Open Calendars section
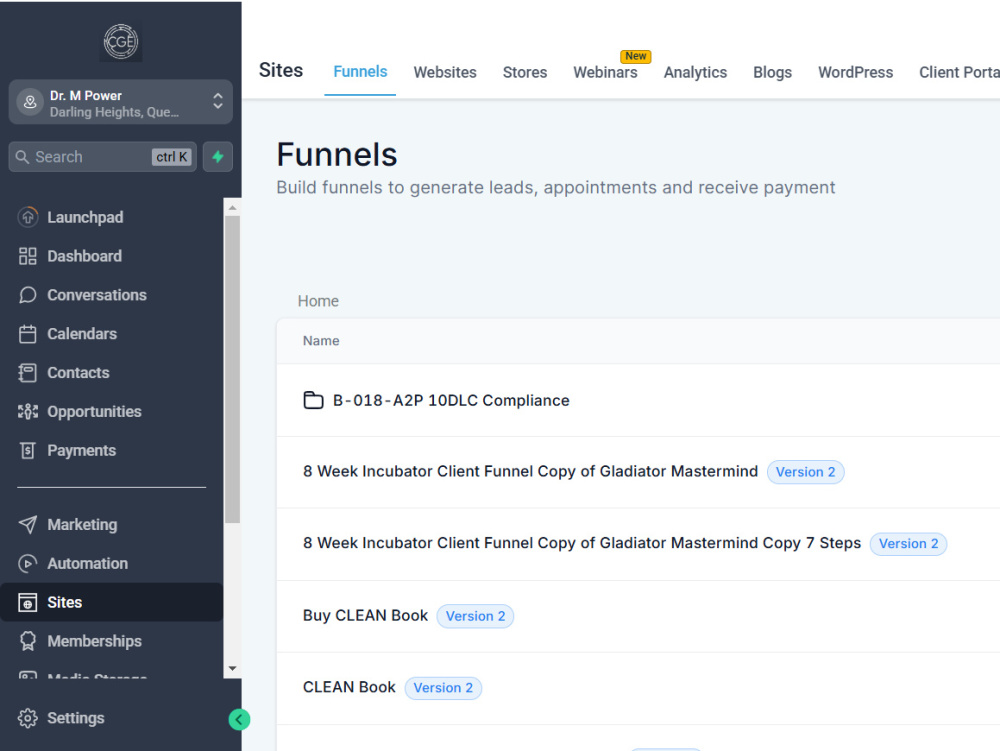1000x751 pixels. 82,334
